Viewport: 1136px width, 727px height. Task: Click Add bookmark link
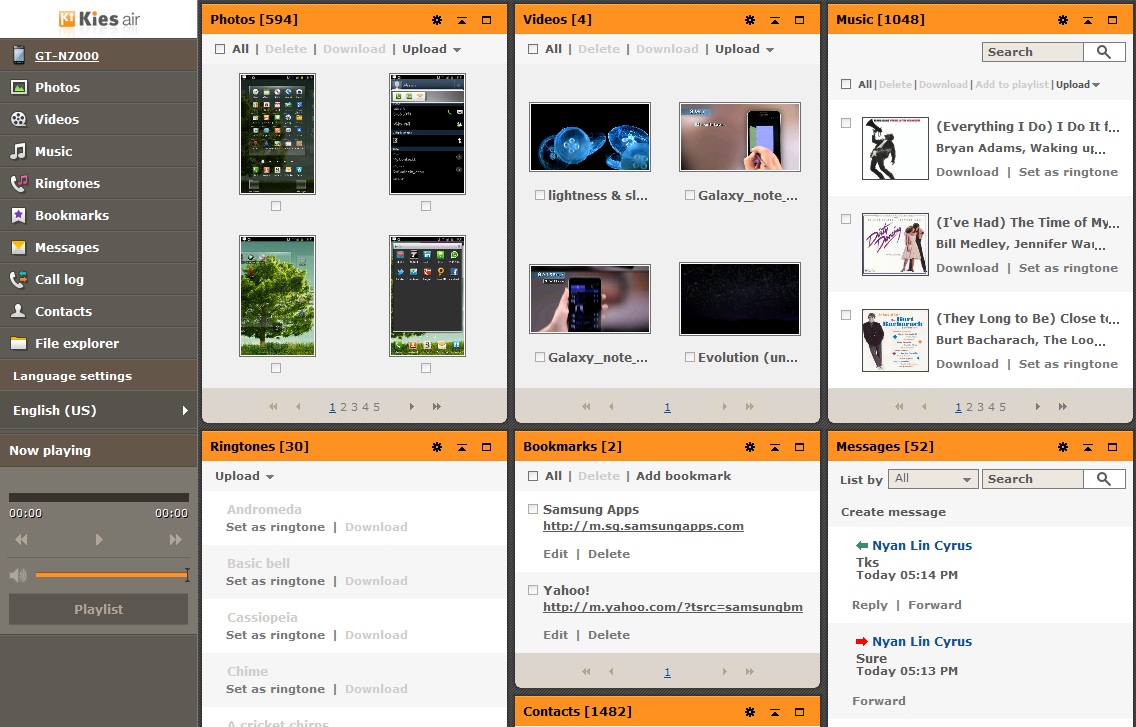[x=683, y=476]
